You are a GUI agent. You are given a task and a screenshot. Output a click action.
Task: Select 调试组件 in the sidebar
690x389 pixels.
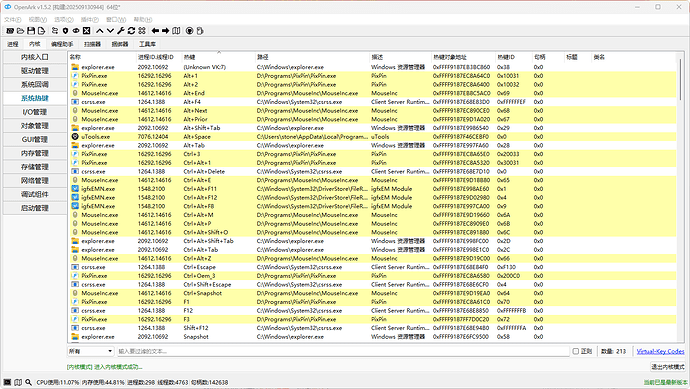tap(35, 194)
